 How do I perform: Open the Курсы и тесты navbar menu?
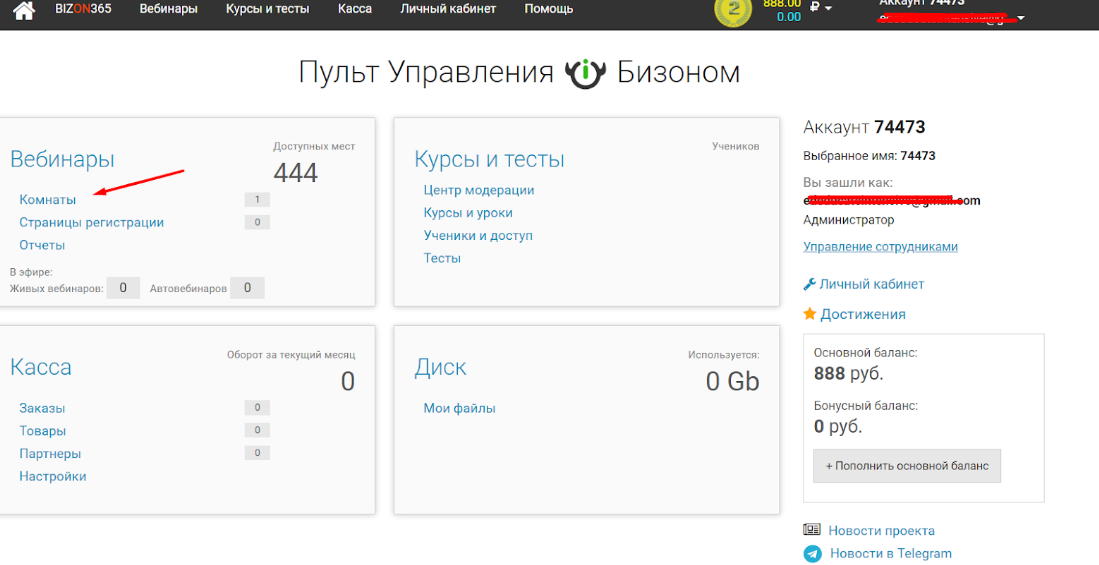(x=267, y=9)
